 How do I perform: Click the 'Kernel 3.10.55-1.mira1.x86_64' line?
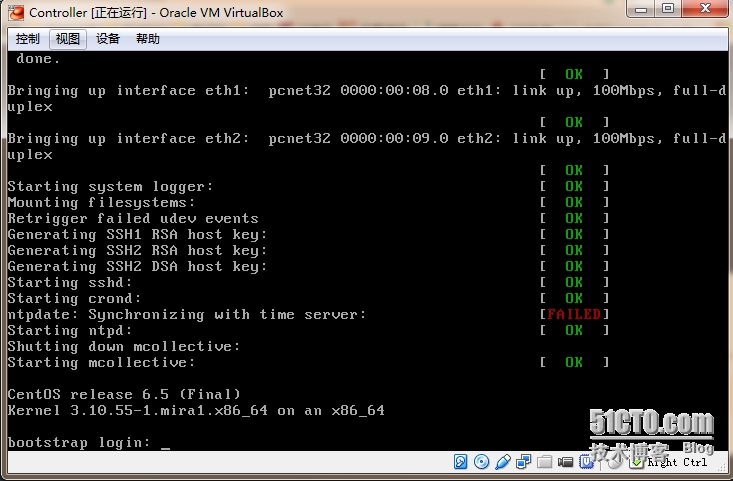tap(196, 410)
